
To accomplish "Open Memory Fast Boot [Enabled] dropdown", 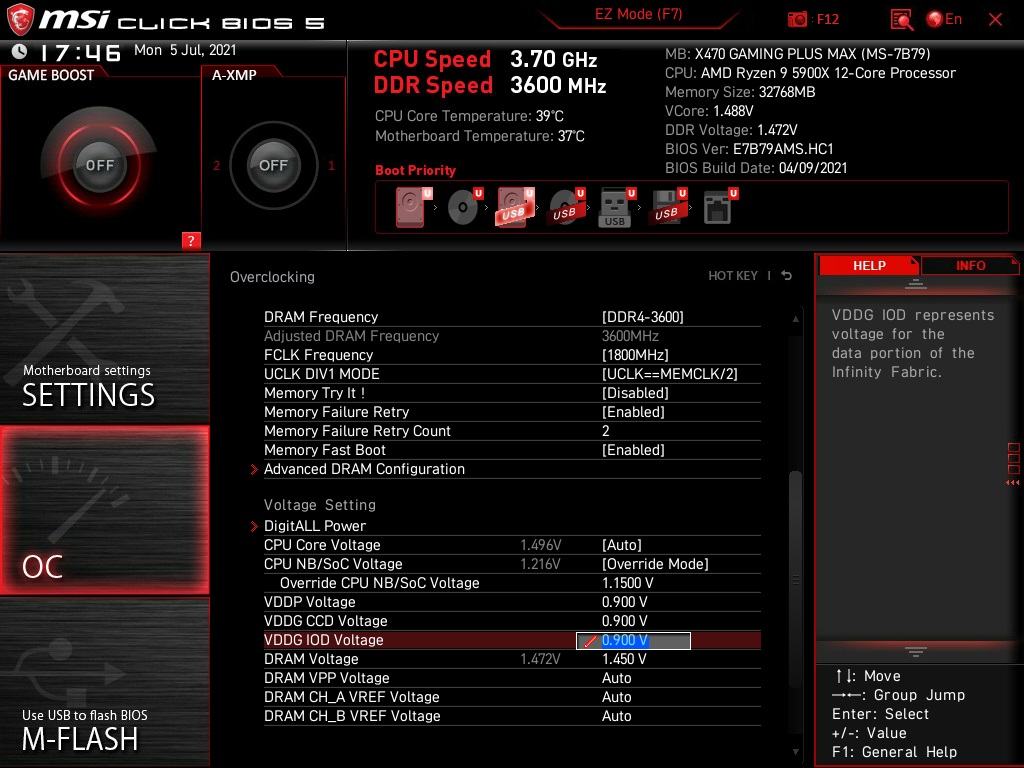I will click(633, 450).
